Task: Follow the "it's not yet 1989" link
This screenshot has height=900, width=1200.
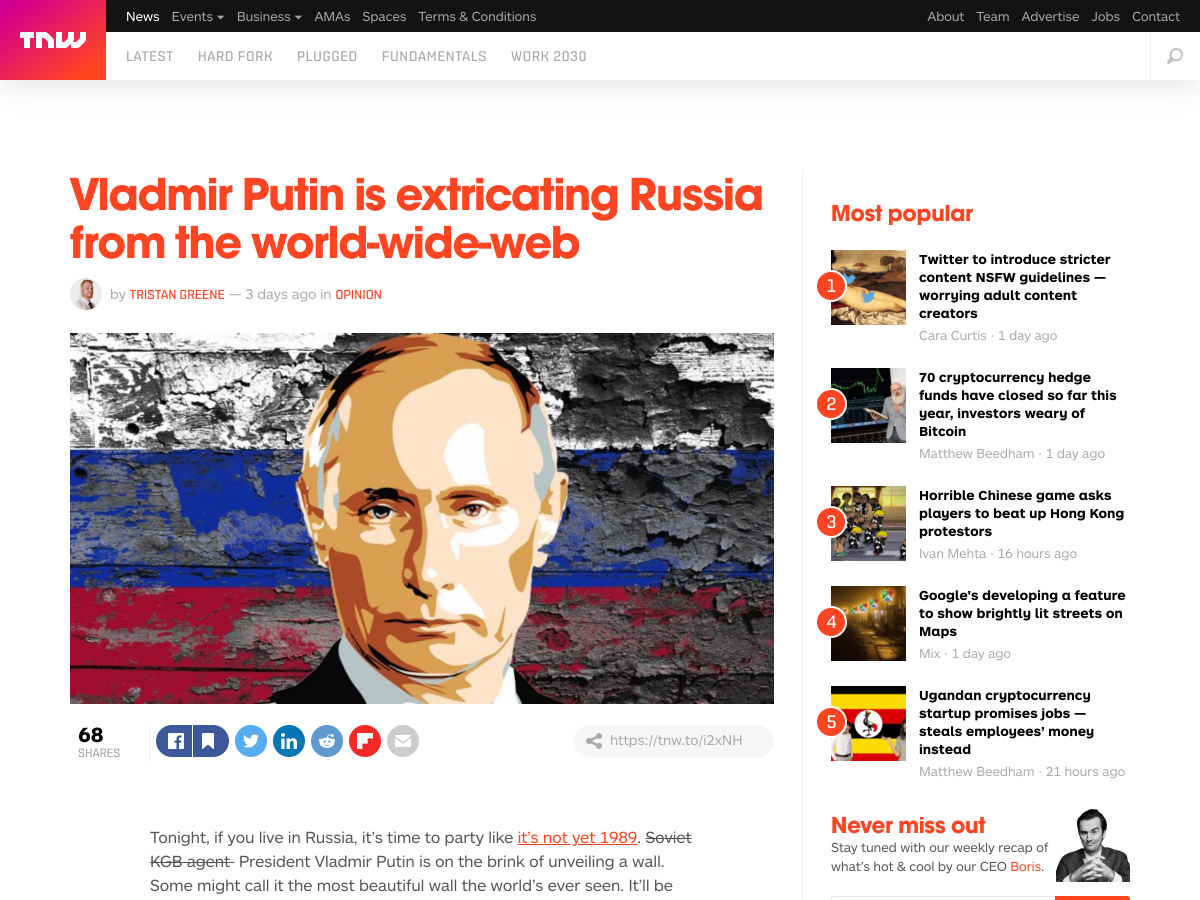Action: (x=577, y=838)
